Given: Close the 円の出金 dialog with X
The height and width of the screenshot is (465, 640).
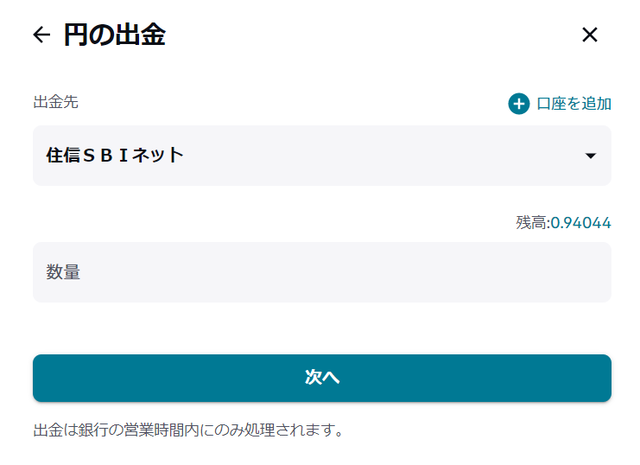Looking at the screenshot, I should (x=589, y=34).
